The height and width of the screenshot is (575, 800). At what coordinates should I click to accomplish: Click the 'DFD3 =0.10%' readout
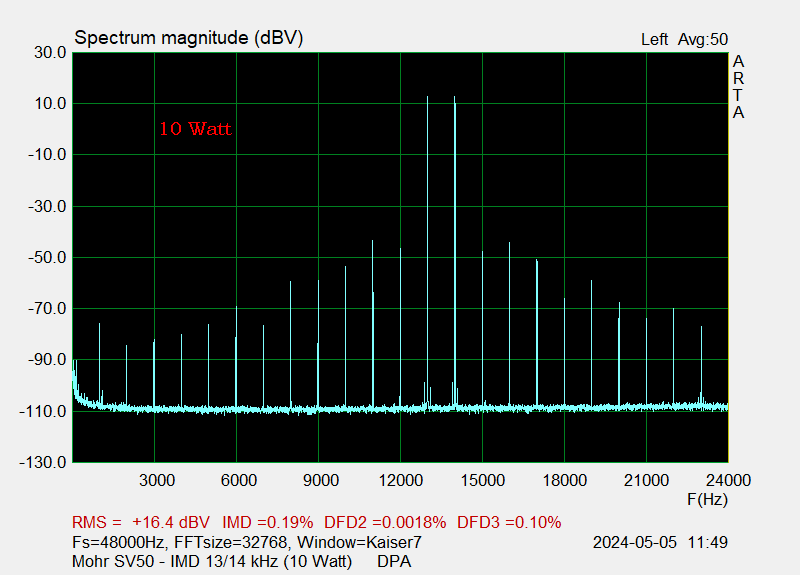pos(509,522)
